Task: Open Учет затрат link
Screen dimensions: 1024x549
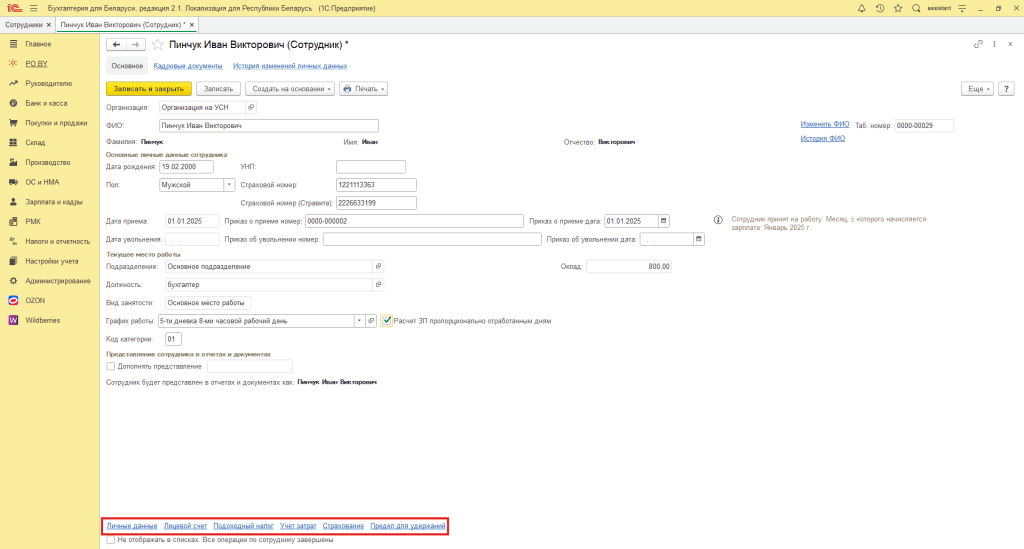Action: (x=298, y=526)
